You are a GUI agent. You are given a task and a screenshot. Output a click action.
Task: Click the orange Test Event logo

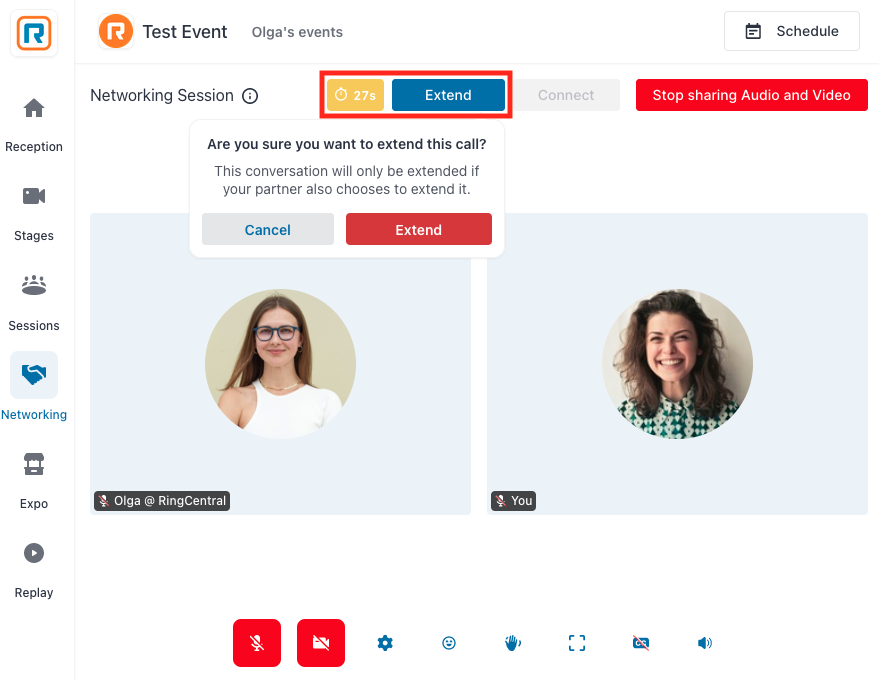pyautogui.click(x=116, y=31)
